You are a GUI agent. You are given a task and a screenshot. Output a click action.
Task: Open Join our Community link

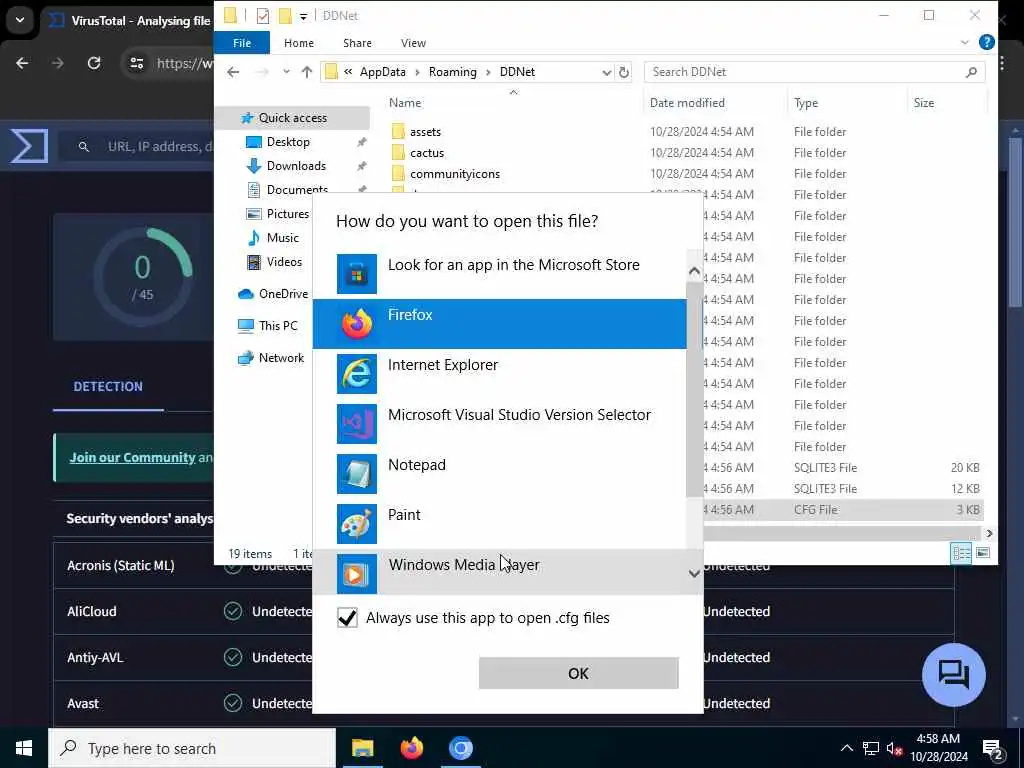[x=133, y=457]
